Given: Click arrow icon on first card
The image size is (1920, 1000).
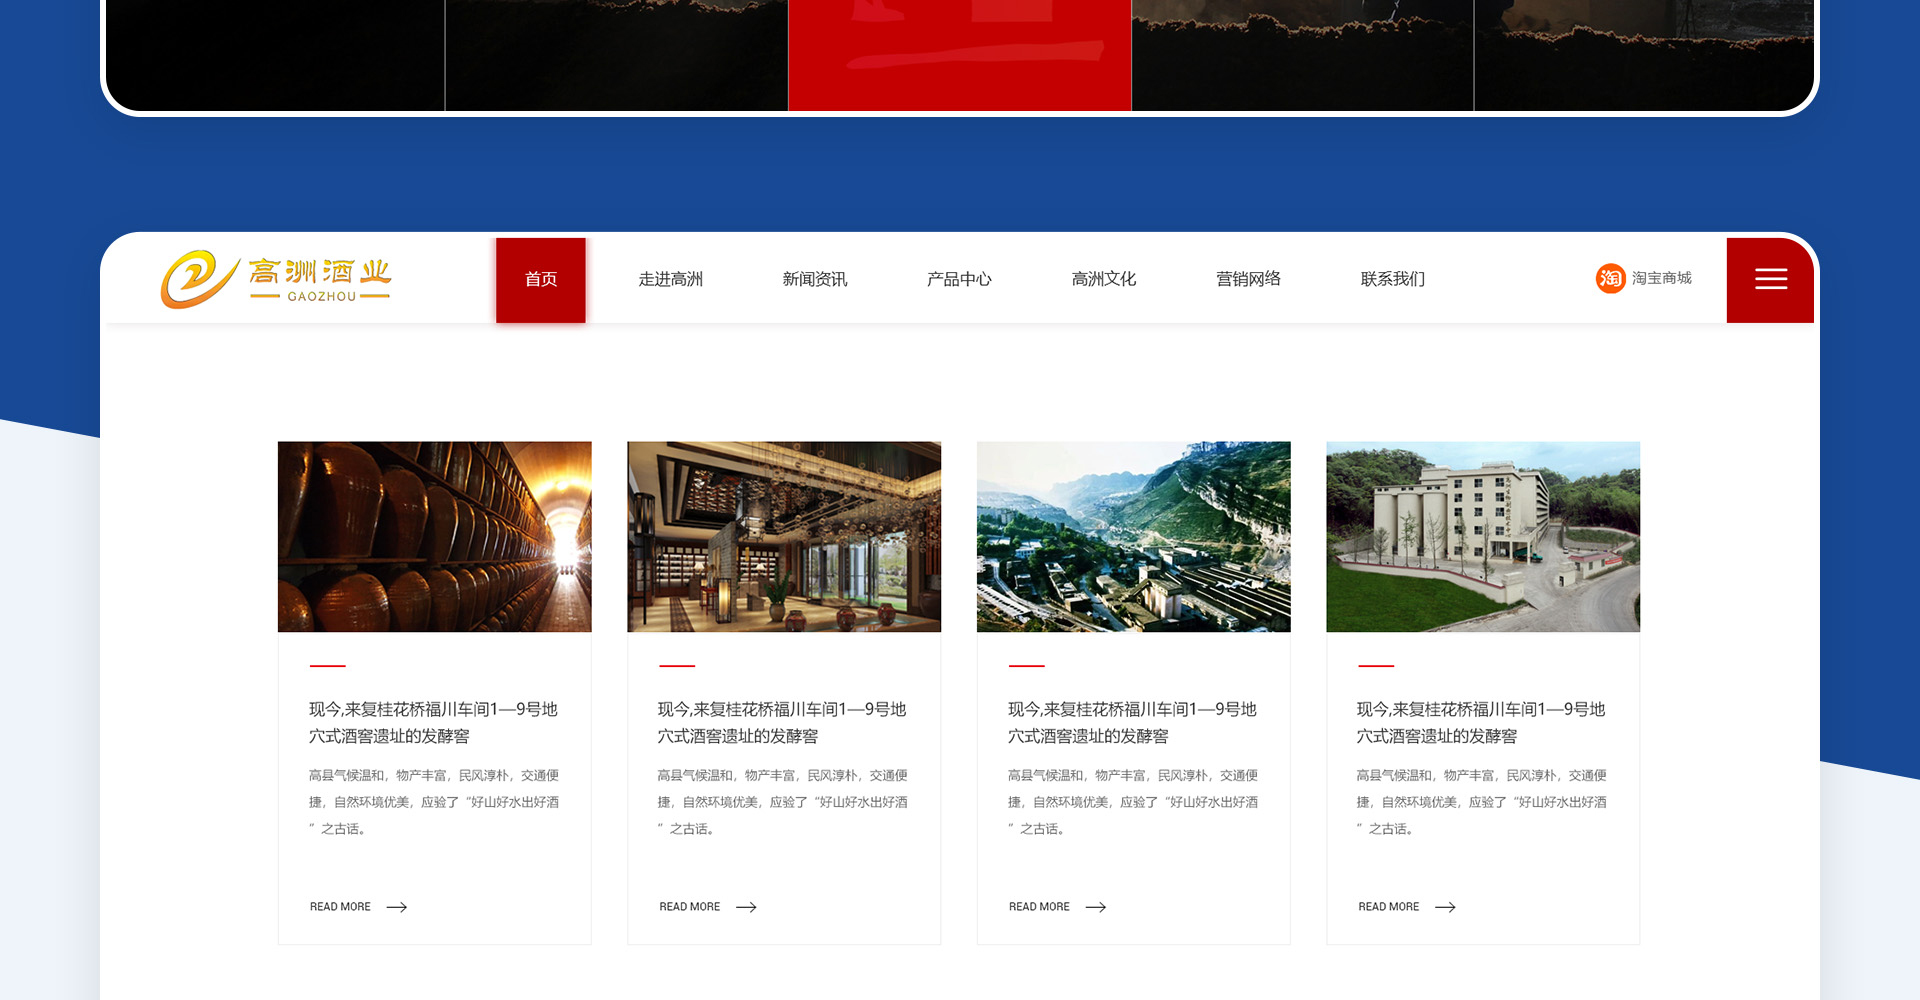Looking at the screenshot, I should [397, 907].
